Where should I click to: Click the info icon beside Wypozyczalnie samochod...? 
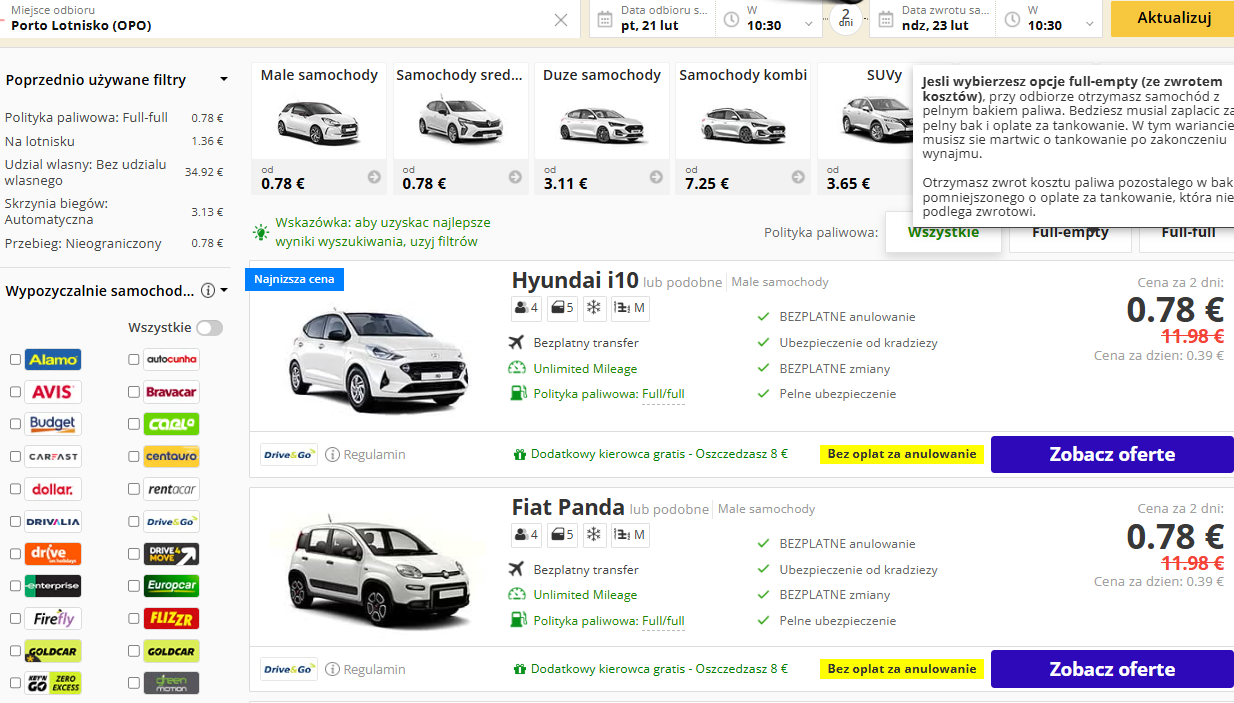(208, 291)
